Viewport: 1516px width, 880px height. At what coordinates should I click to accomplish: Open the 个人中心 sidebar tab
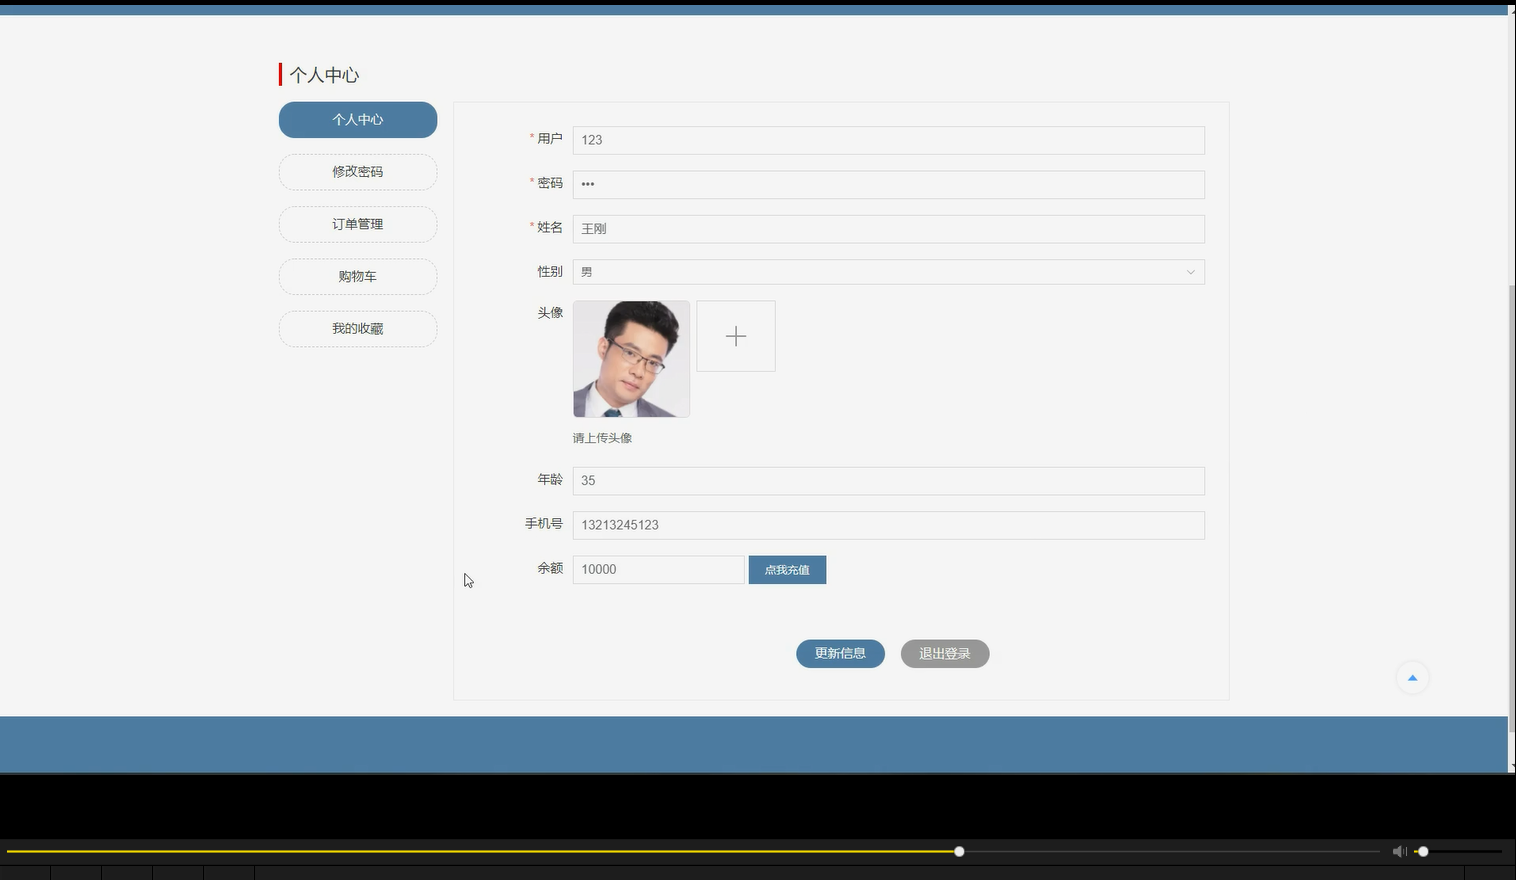[x=358, y=120]
